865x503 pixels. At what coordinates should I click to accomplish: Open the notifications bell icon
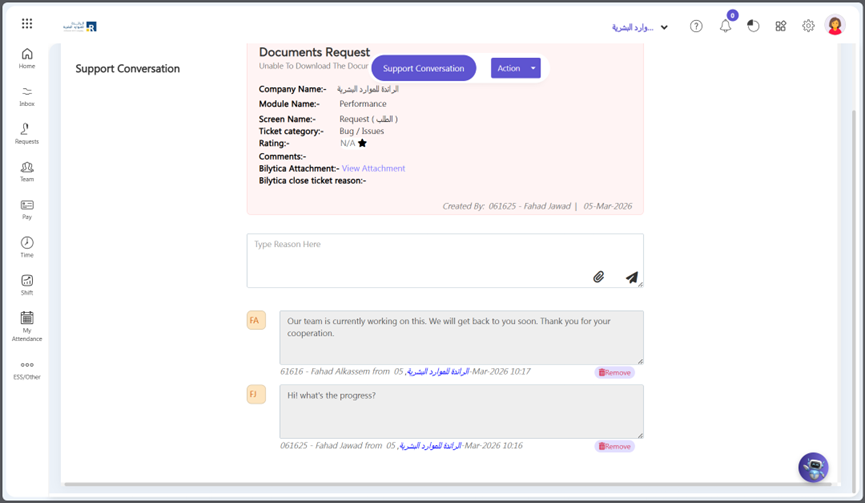[x=725, y=26]
